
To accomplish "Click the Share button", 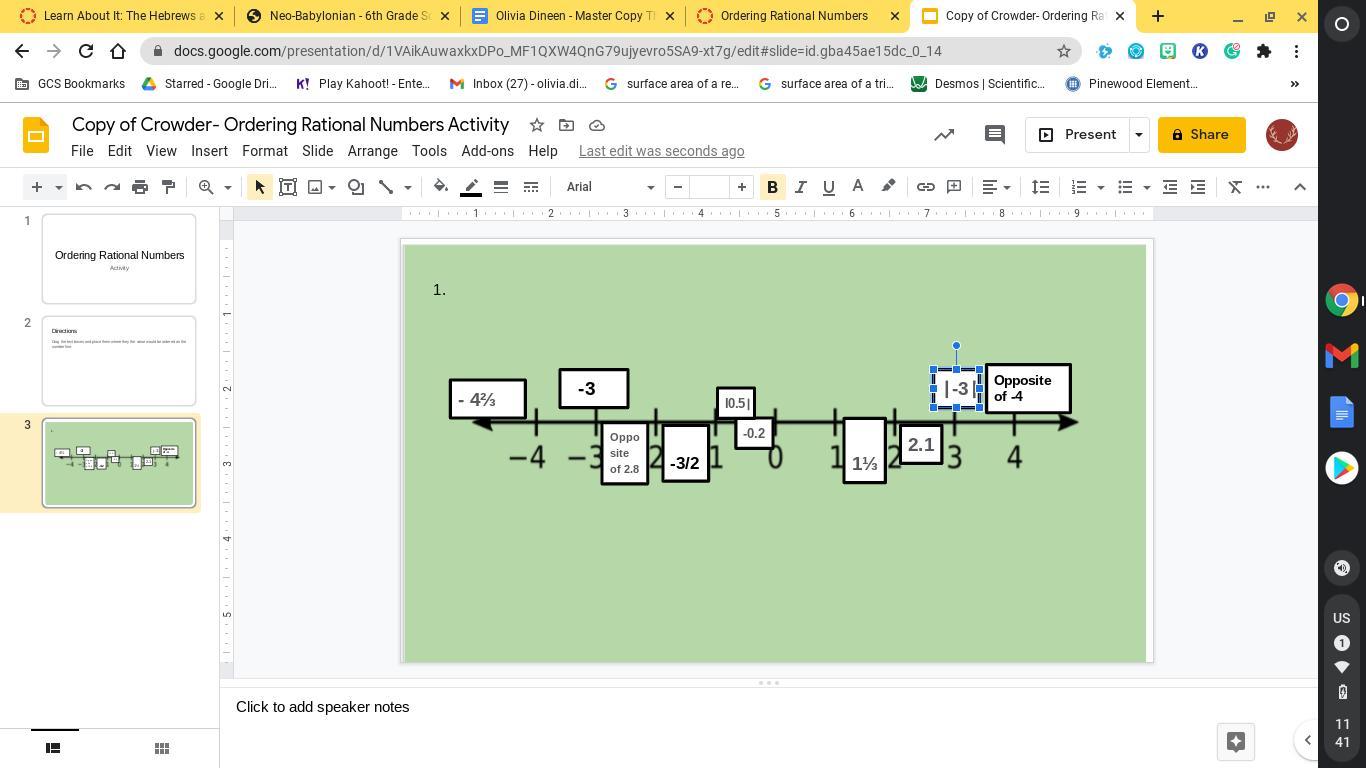I will (1201, 135).
